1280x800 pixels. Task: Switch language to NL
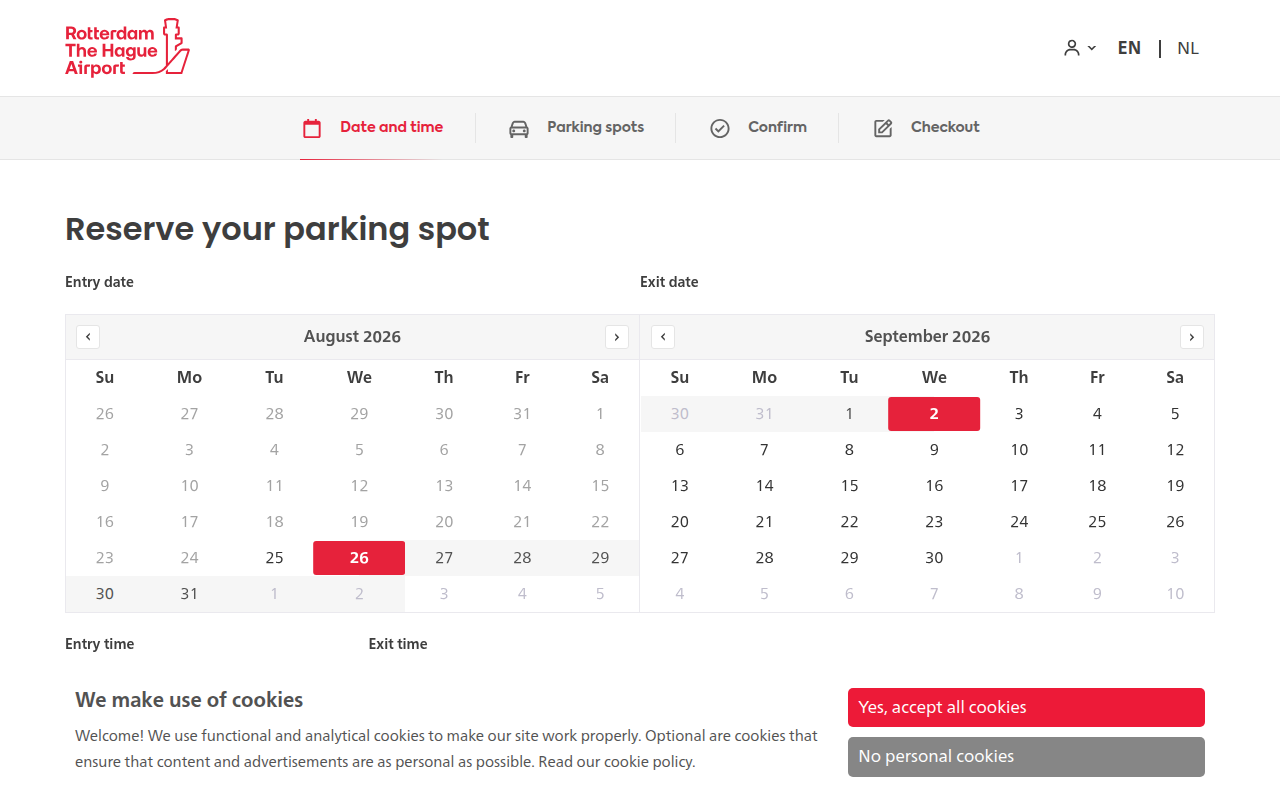(x=1188, y=48)
